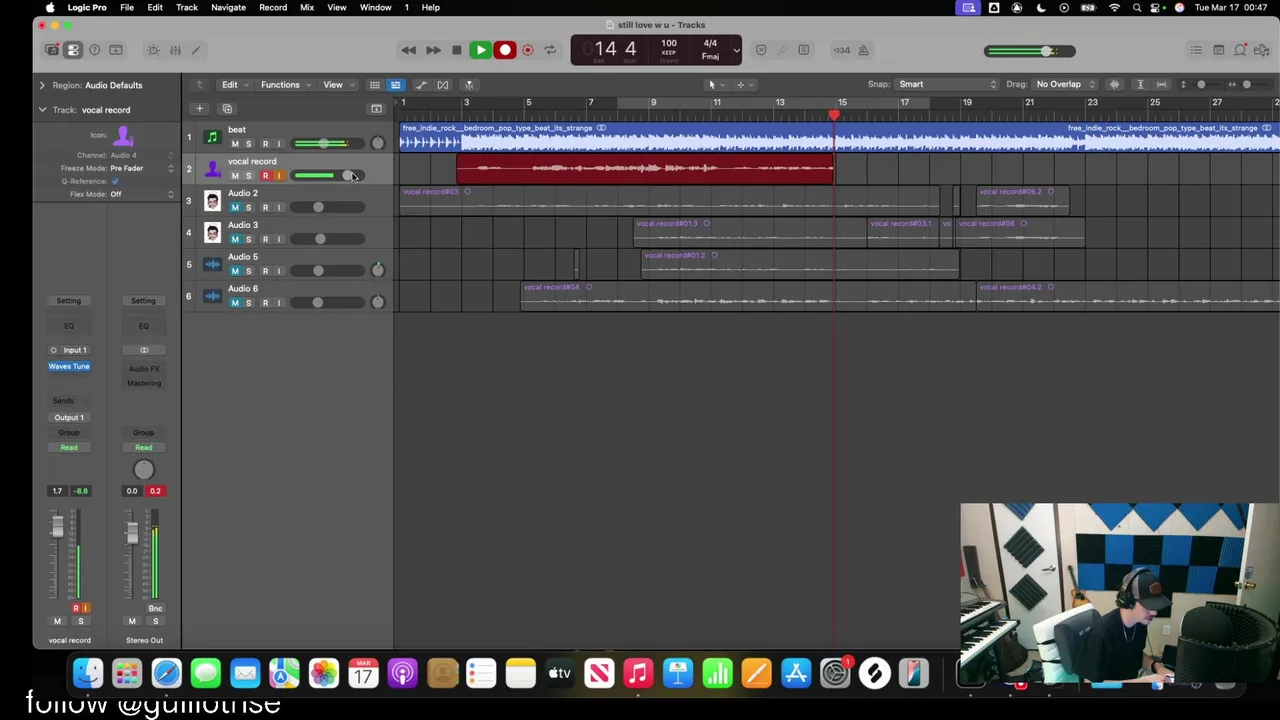Click the Waves Tune plugin slot
Screen dimensions: 1280x720
(69, 366)
